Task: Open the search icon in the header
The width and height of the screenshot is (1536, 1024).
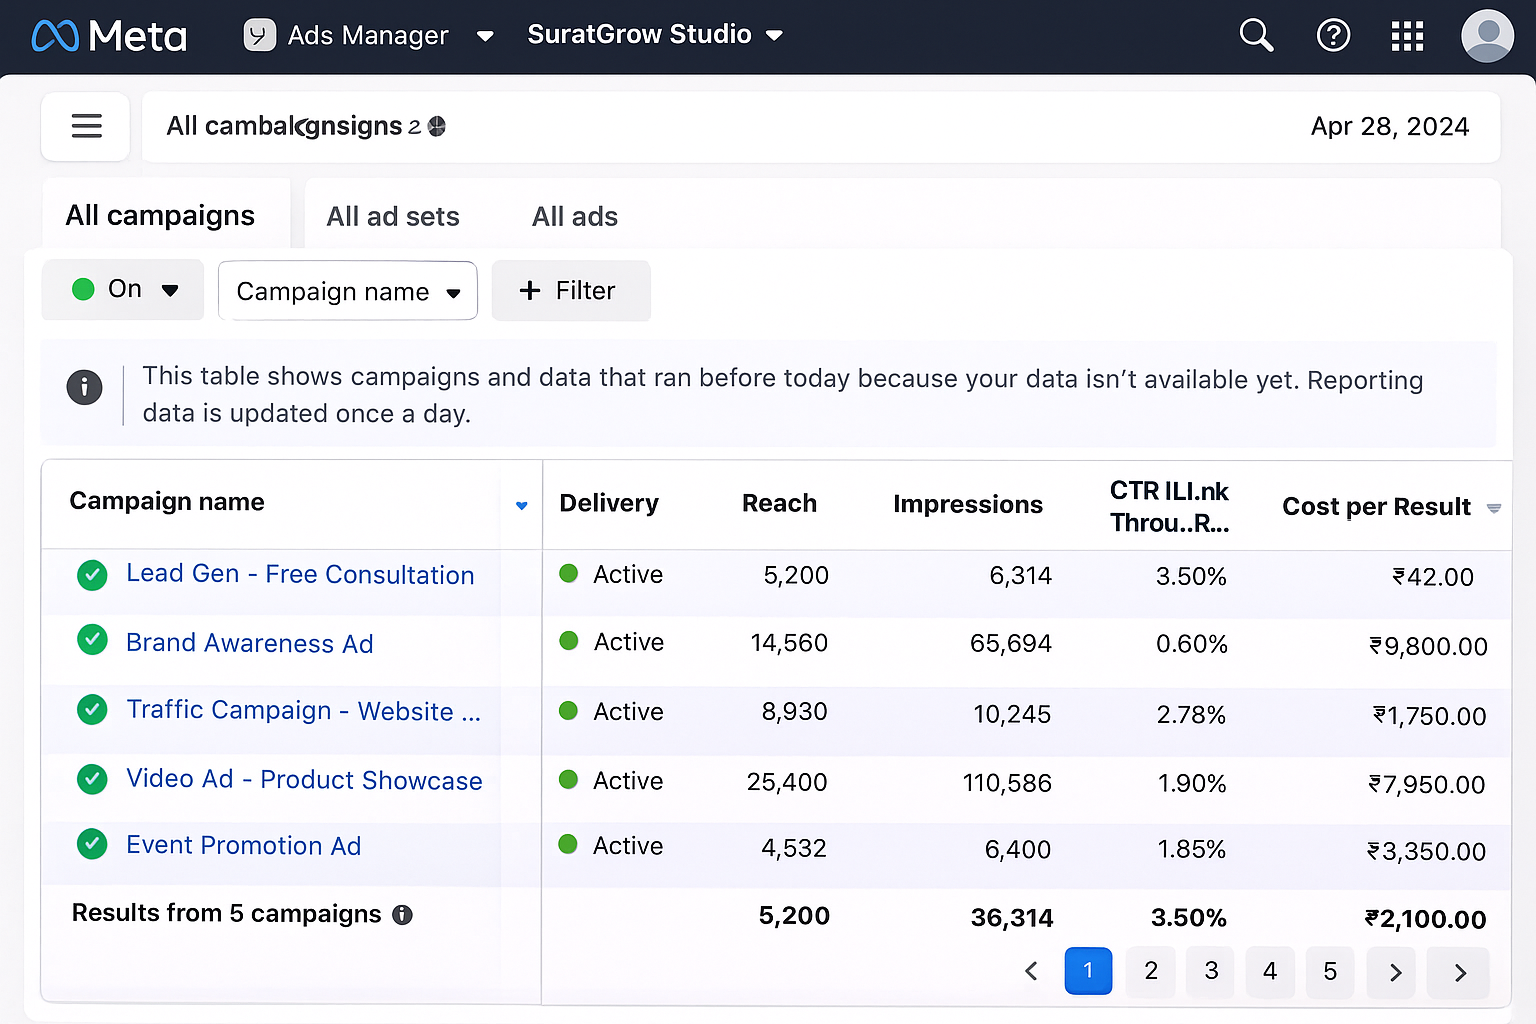Action: [x=1256, y=35]
